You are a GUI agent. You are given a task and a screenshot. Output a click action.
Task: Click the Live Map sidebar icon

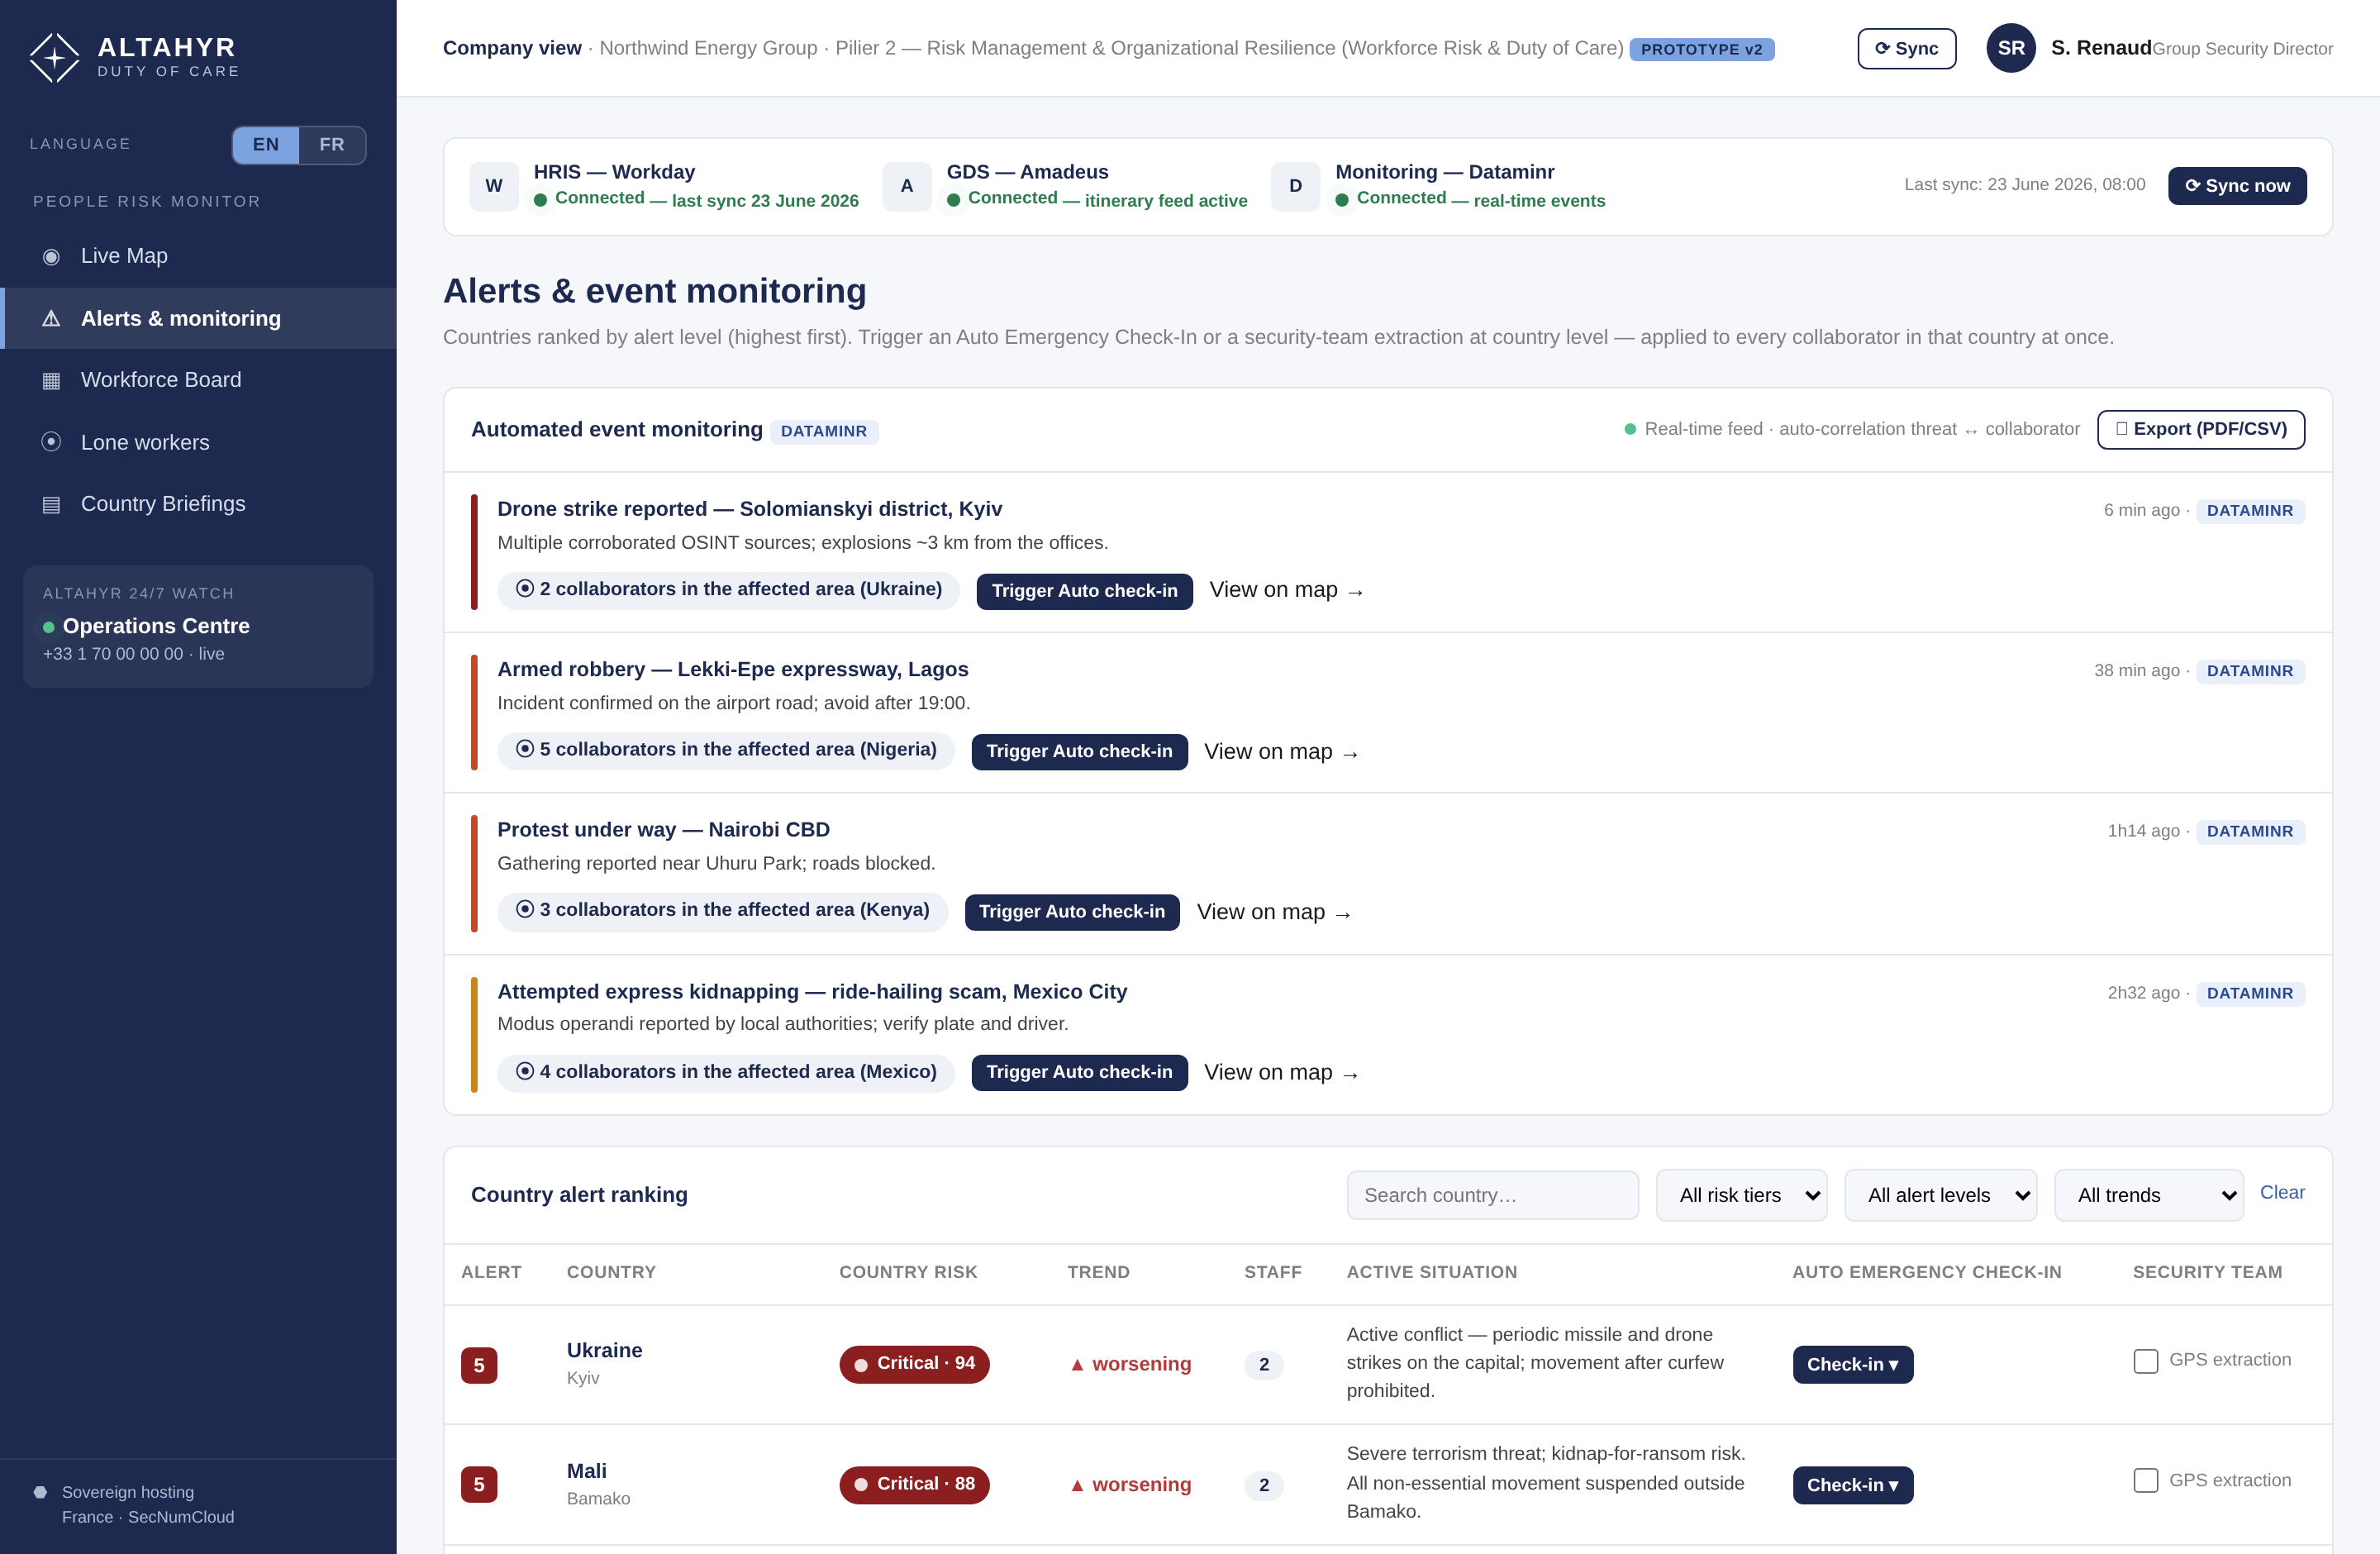pyautogui.click(x=51, y=257)
